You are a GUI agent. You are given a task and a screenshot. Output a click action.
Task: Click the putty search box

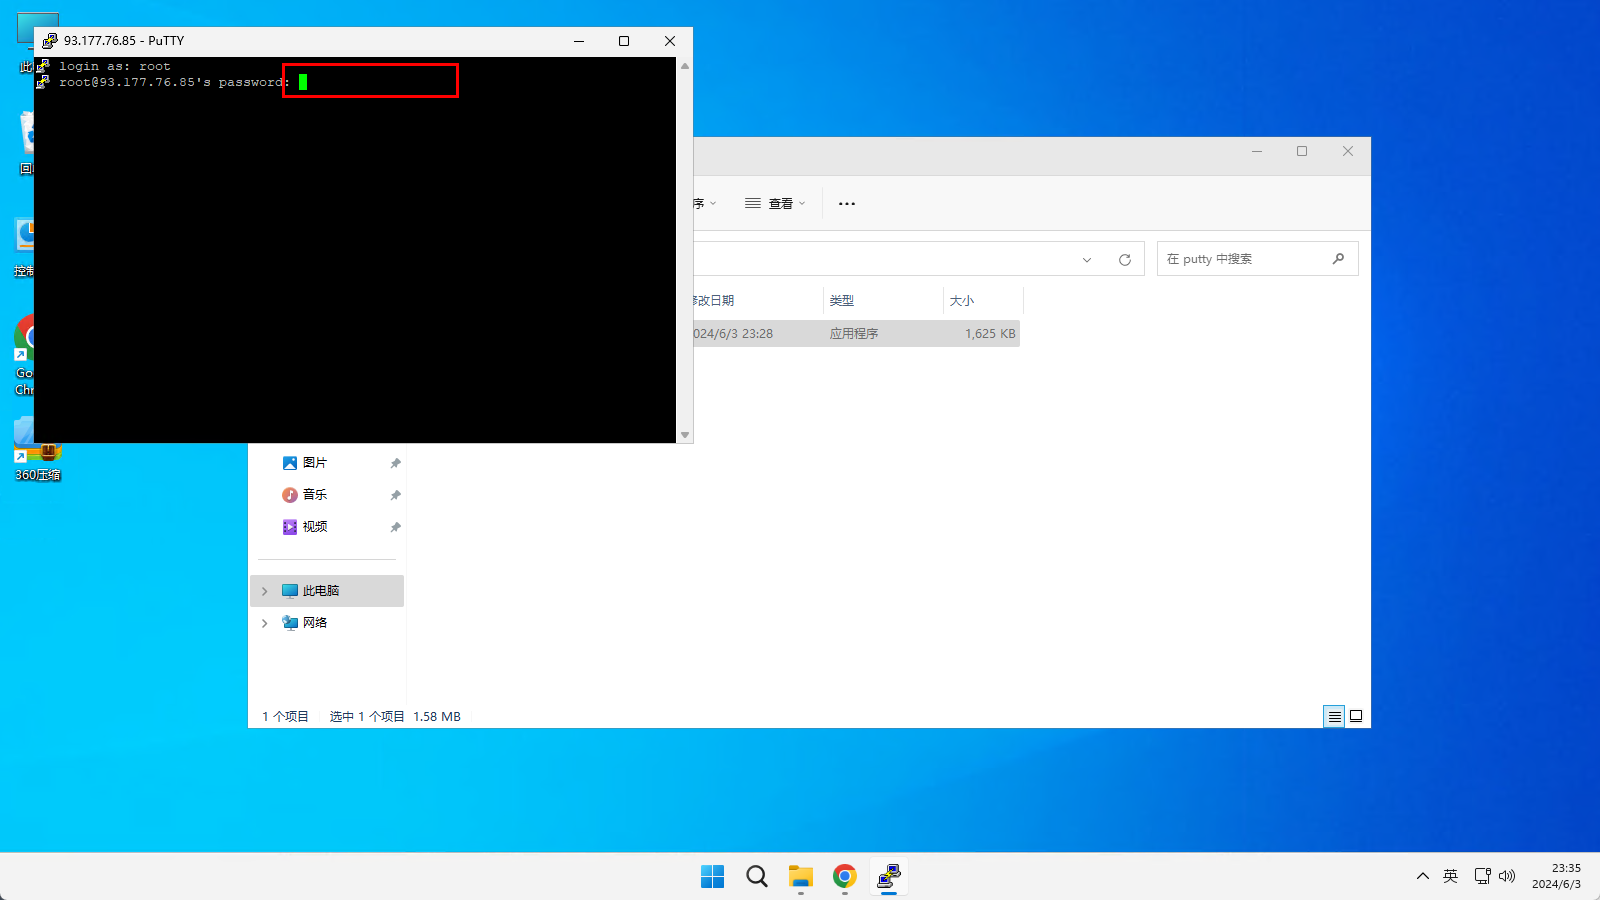coord(1257,259)
